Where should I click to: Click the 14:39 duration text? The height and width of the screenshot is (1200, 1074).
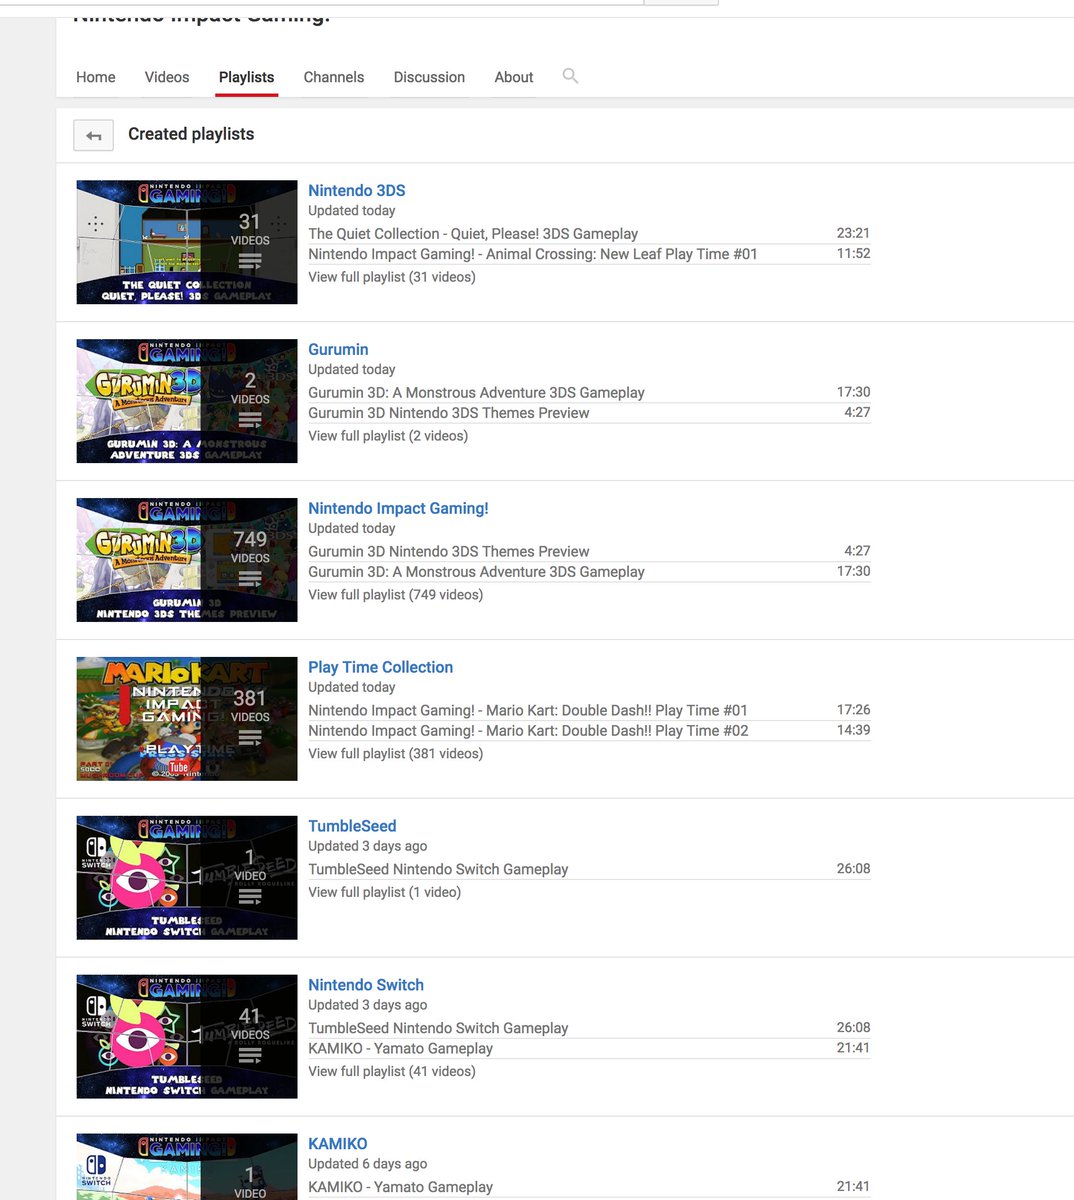point(853,730)
